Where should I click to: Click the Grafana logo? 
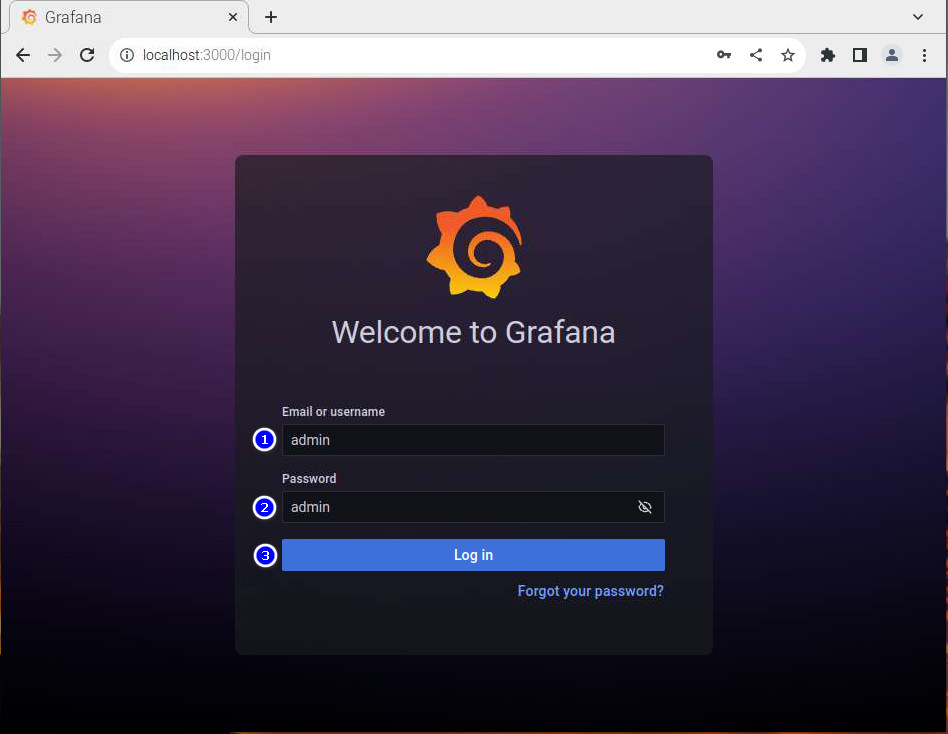(475, 247)
